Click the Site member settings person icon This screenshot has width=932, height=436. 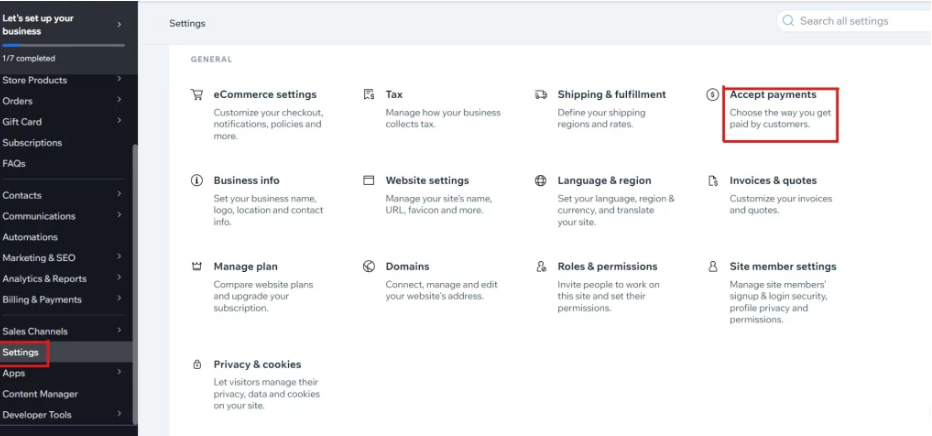point(713,267)
